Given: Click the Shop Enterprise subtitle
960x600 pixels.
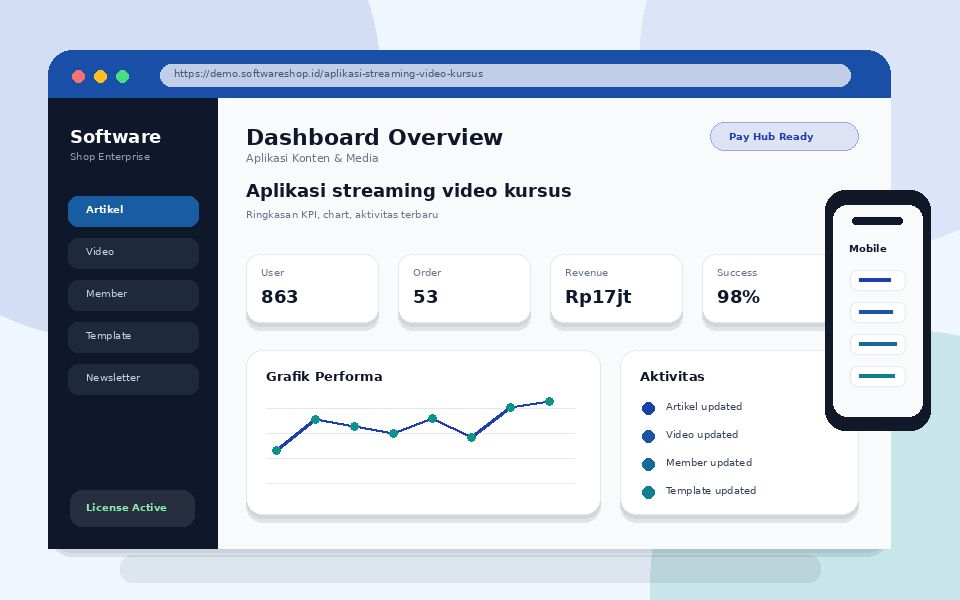Looking at the screenshot, I should (x=110, y=157).
